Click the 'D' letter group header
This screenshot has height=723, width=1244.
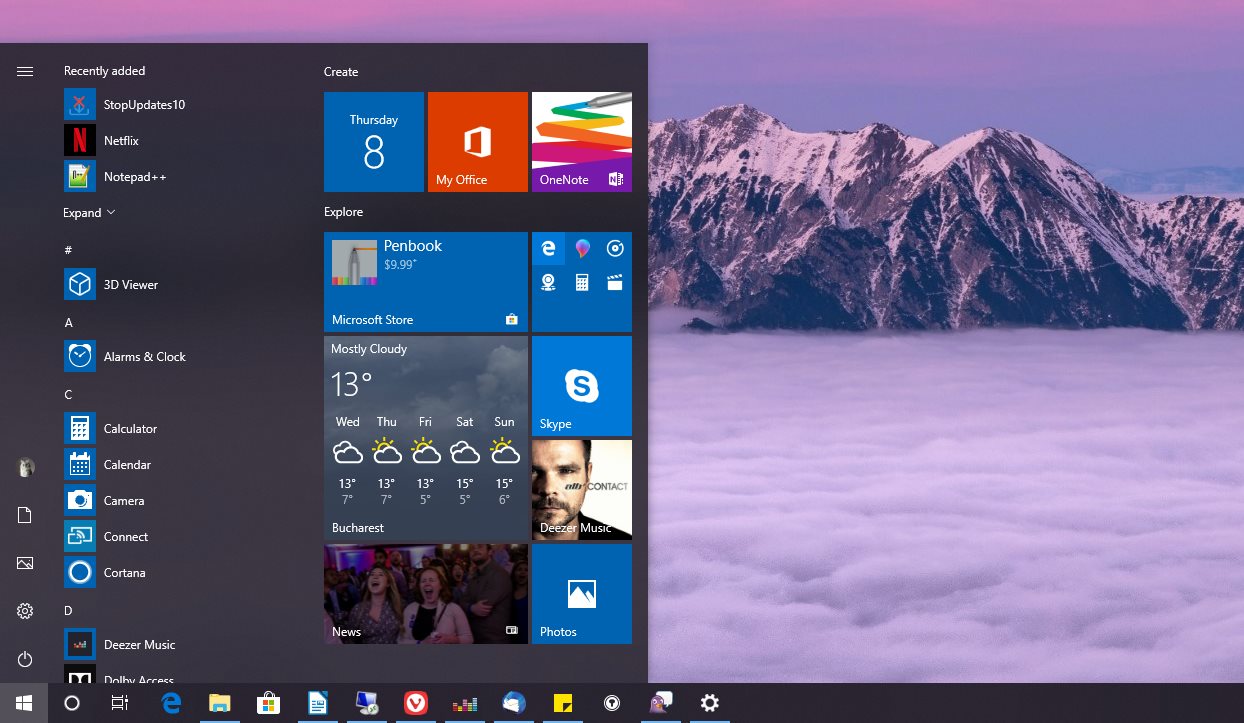(x=68, y=611)
